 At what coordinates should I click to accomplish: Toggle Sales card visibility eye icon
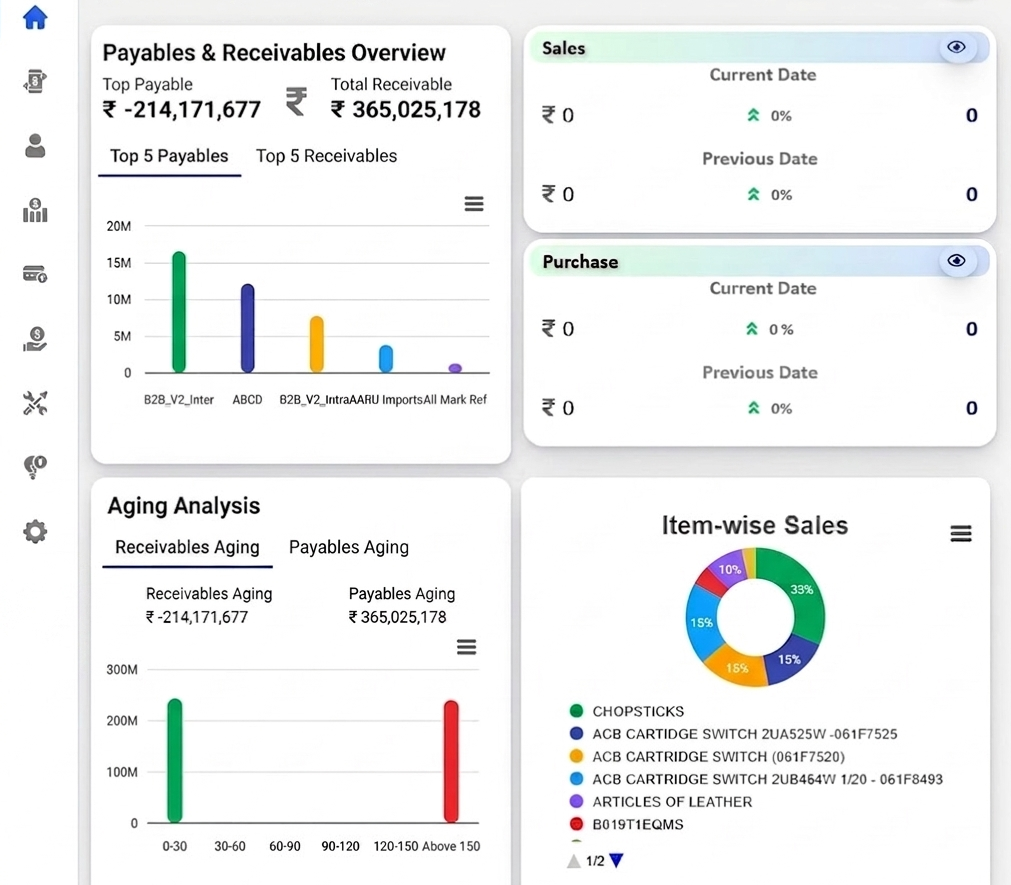pyautogui.click(x=956, y=47)
